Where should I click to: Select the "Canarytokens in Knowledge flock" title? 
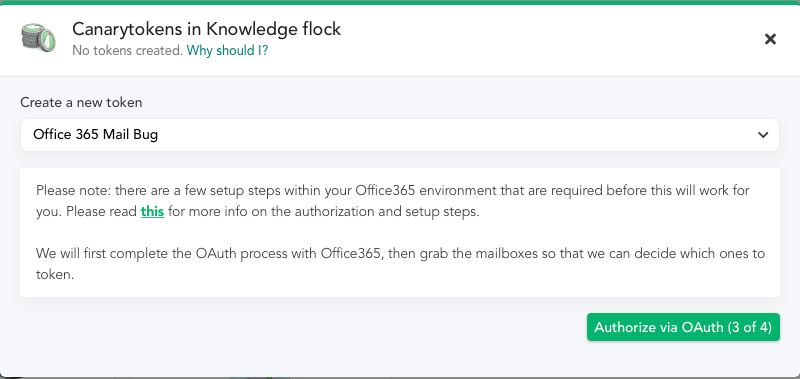pyautogui.click(x=206, y=29)
